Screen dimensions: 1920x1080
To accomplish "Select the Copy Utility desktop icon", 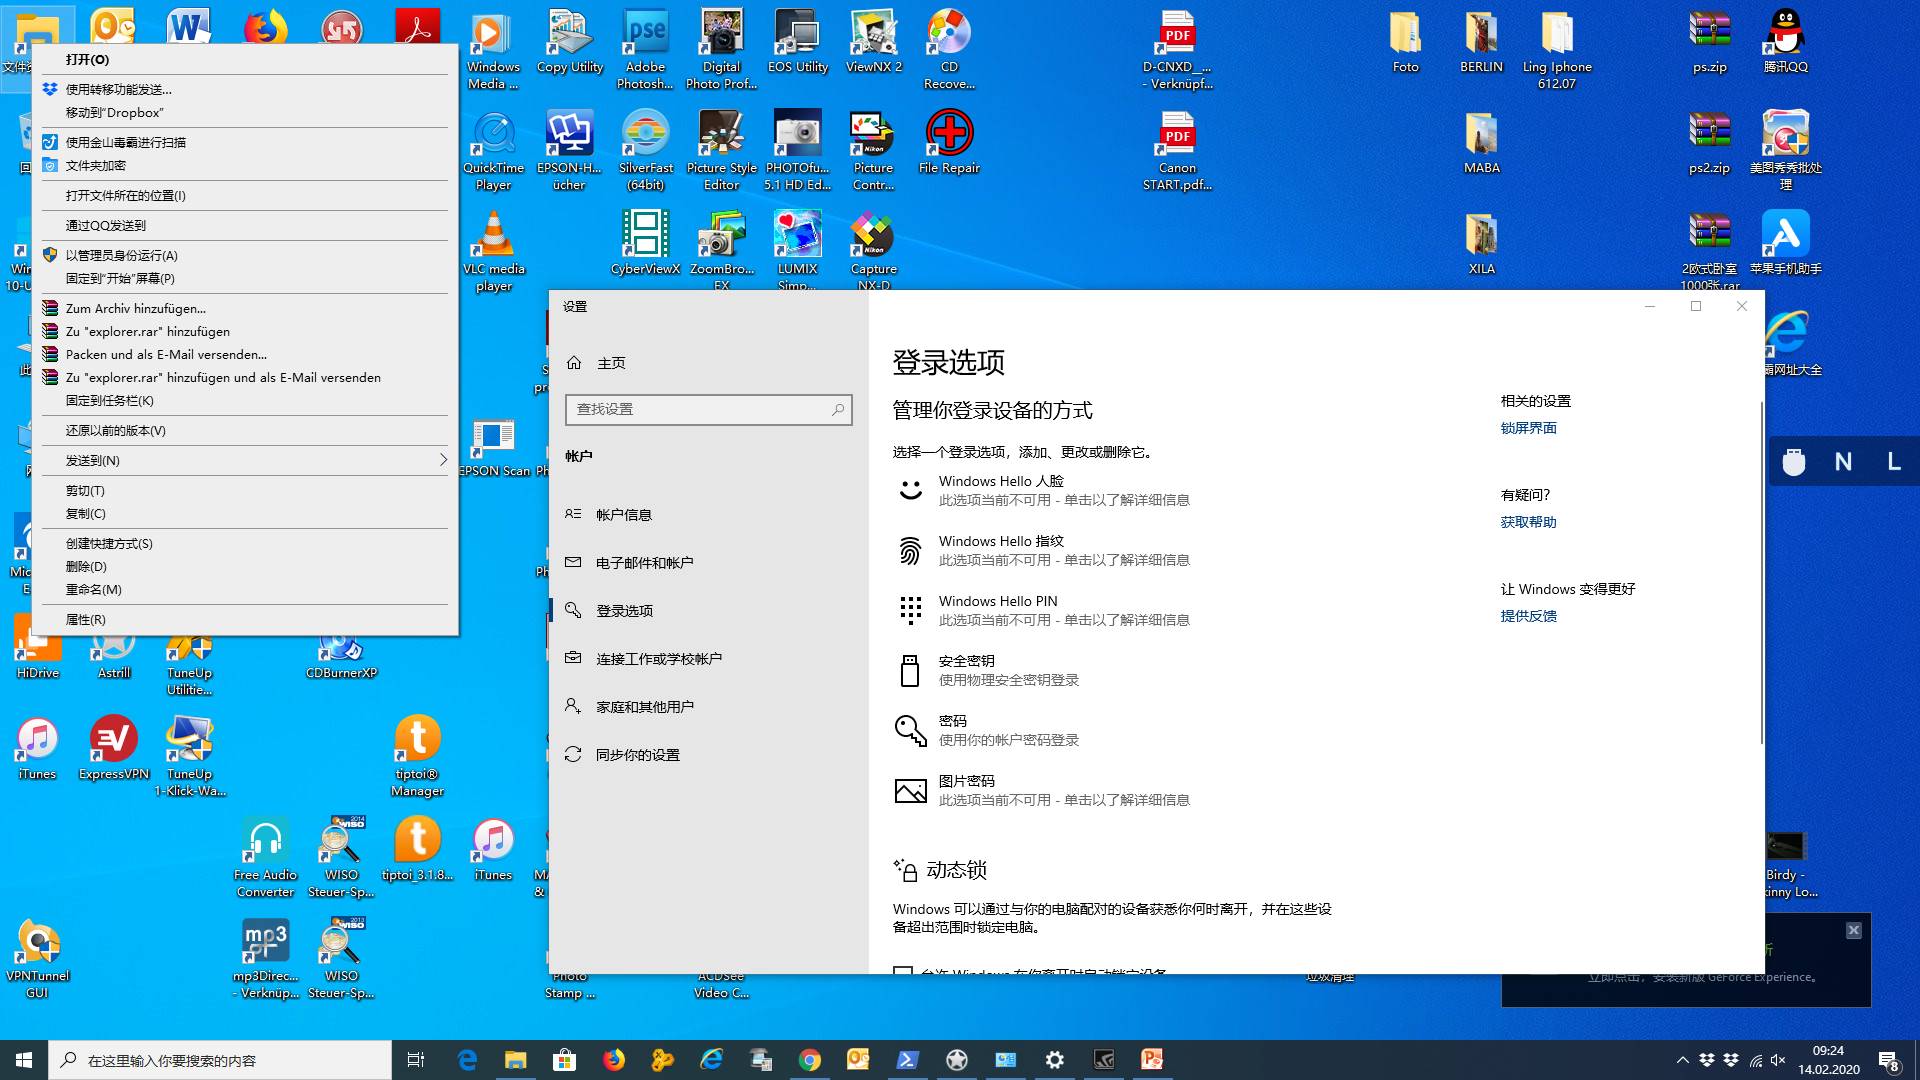I will coord(569,41).
